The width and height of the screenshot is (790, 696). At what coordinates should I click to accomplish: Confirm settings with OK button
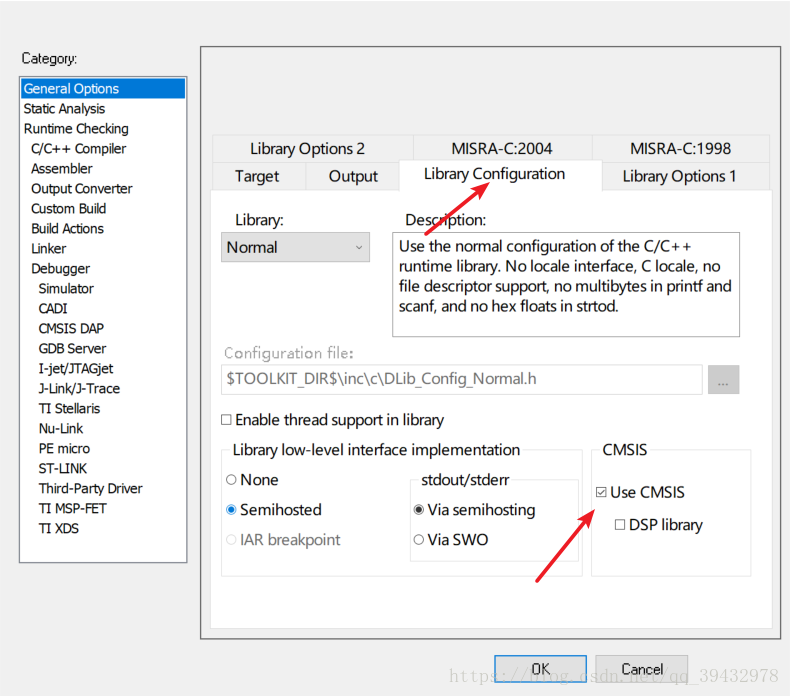click(x=540, y=669)
